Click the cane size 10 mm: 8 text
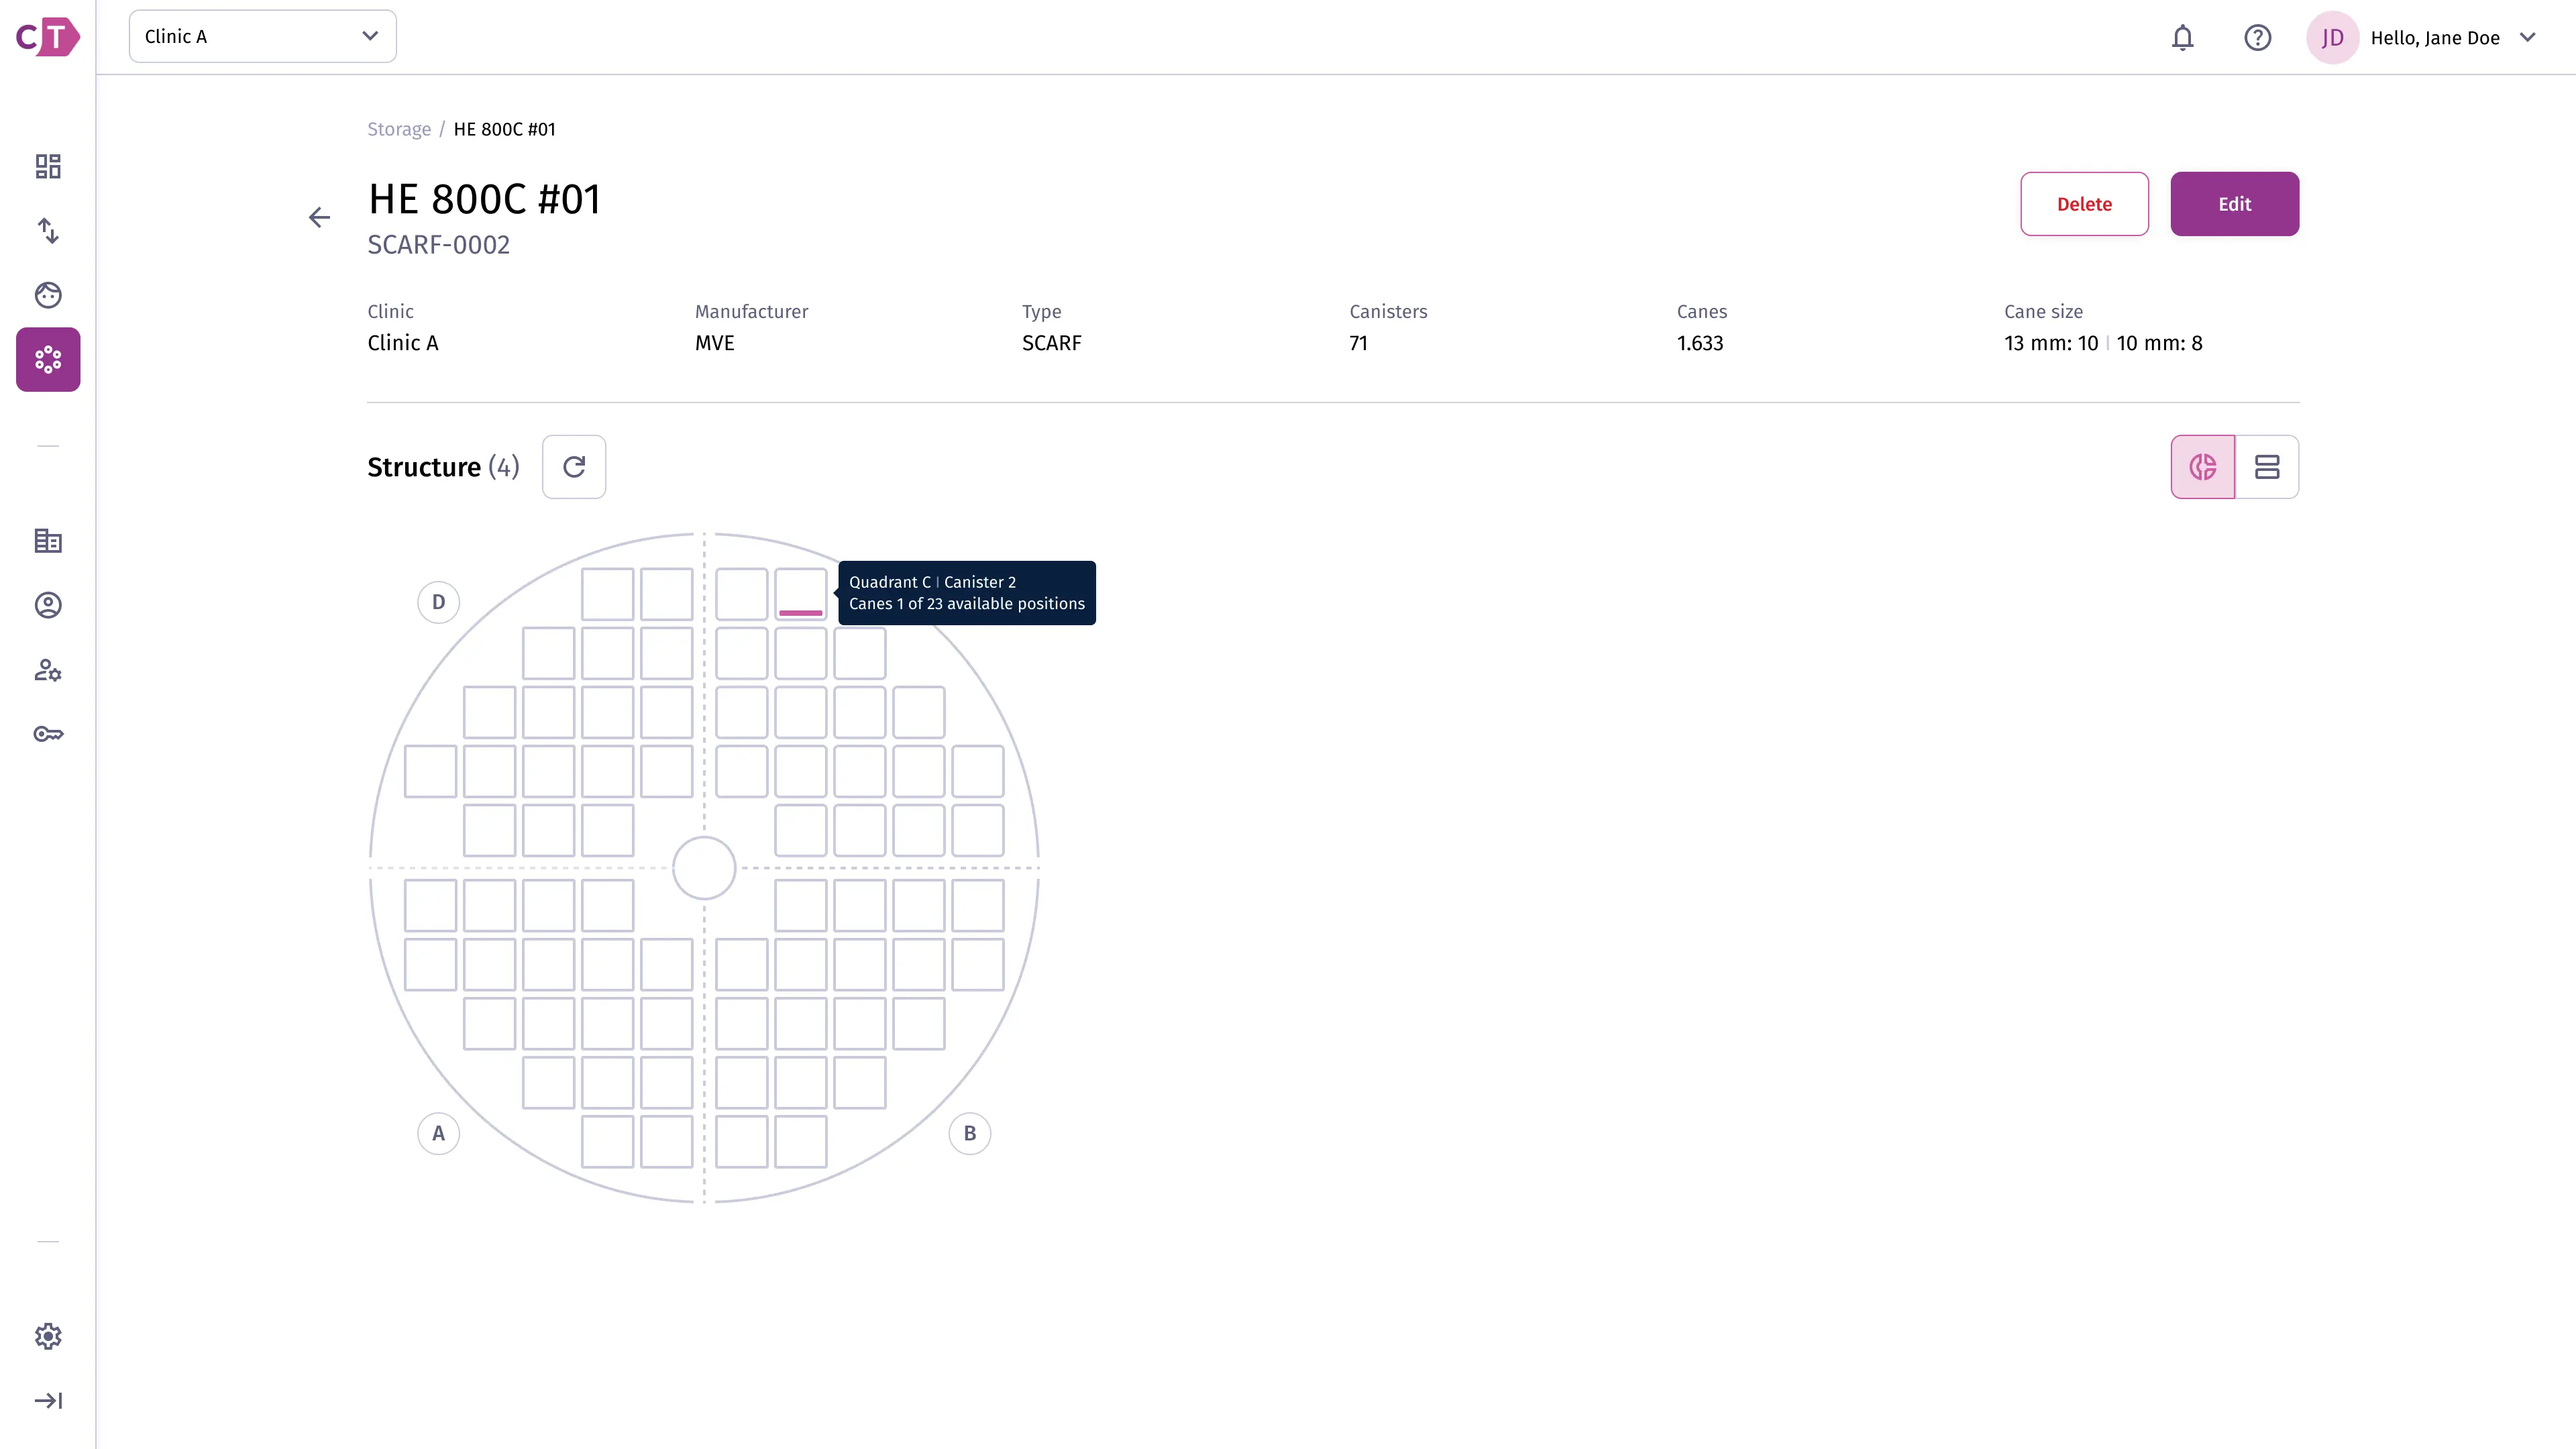This screenshot has width=2576, height=1449. tap(2159, 343)
